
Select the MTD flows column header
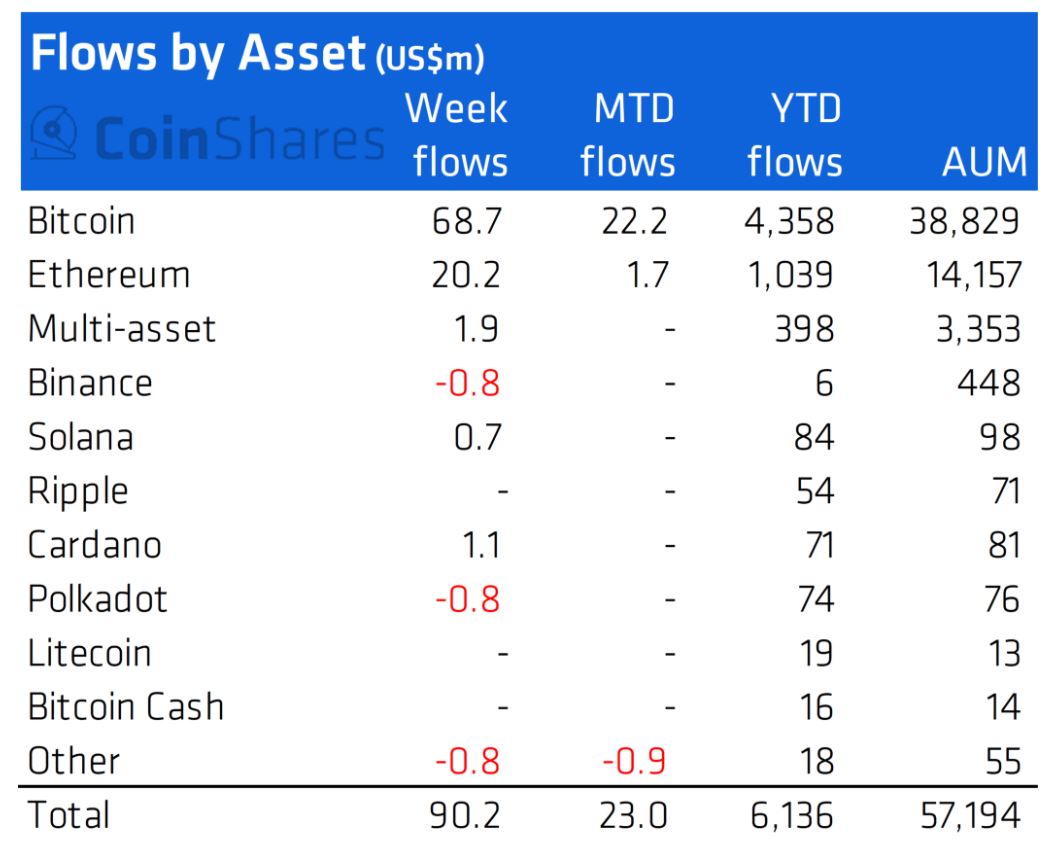click(x=628, y=136)
